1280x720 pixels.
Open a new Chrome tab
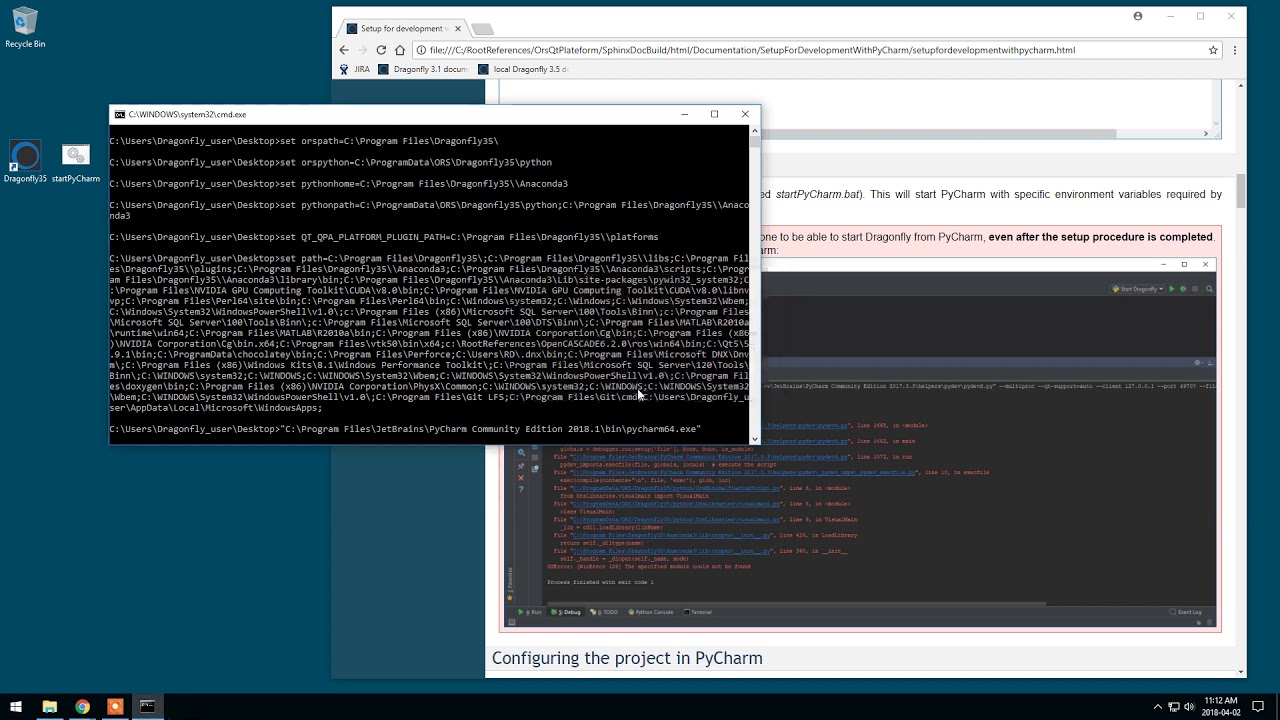click(x=482, y=29)
